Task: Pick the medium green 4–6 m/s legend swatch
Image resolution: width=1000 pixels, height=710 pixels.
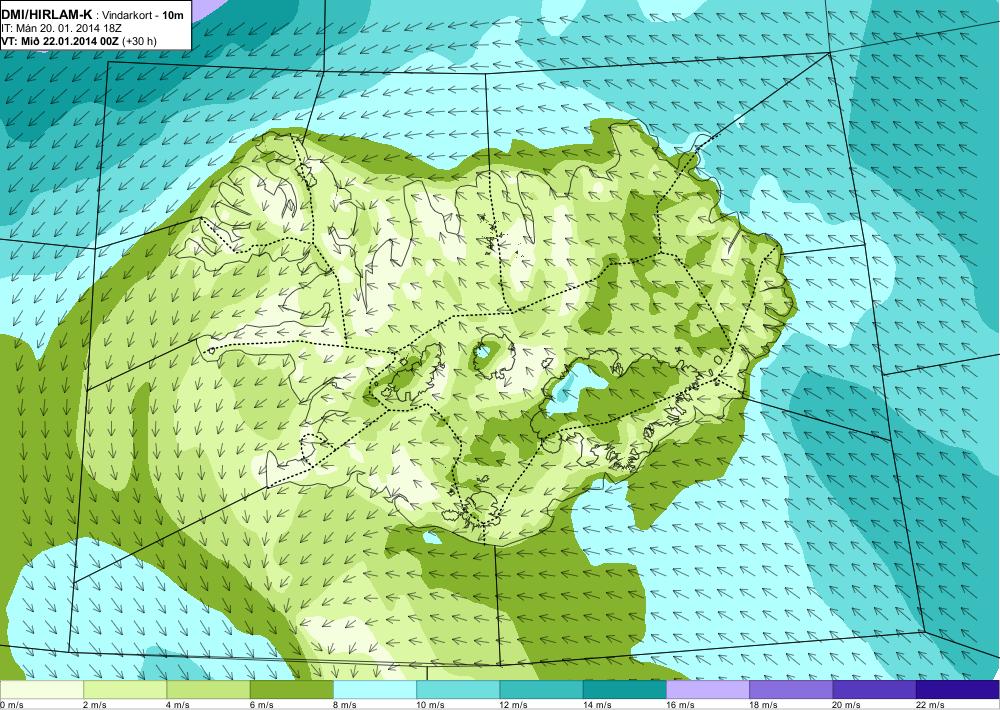Action: [x=209, y=690]
